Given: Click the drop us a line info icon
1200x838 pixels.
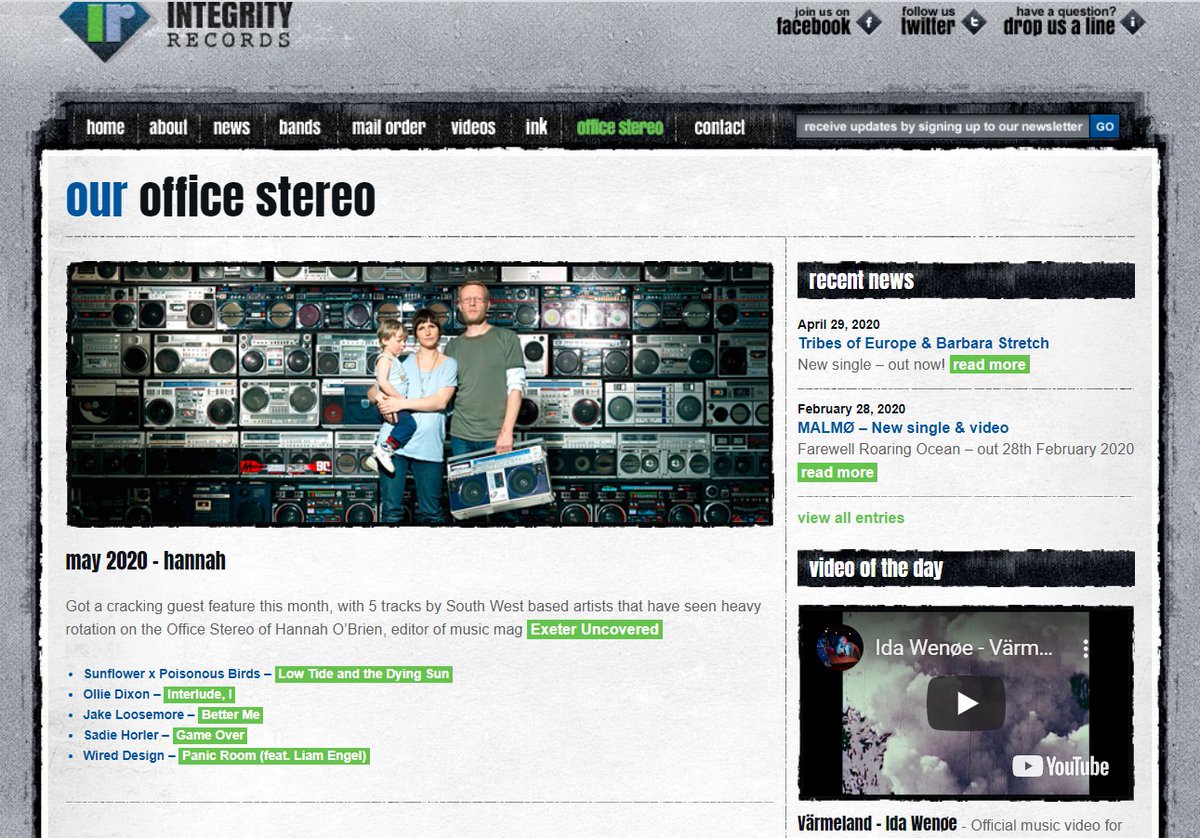Looking at the screenshot, I should coord(1133,22).
